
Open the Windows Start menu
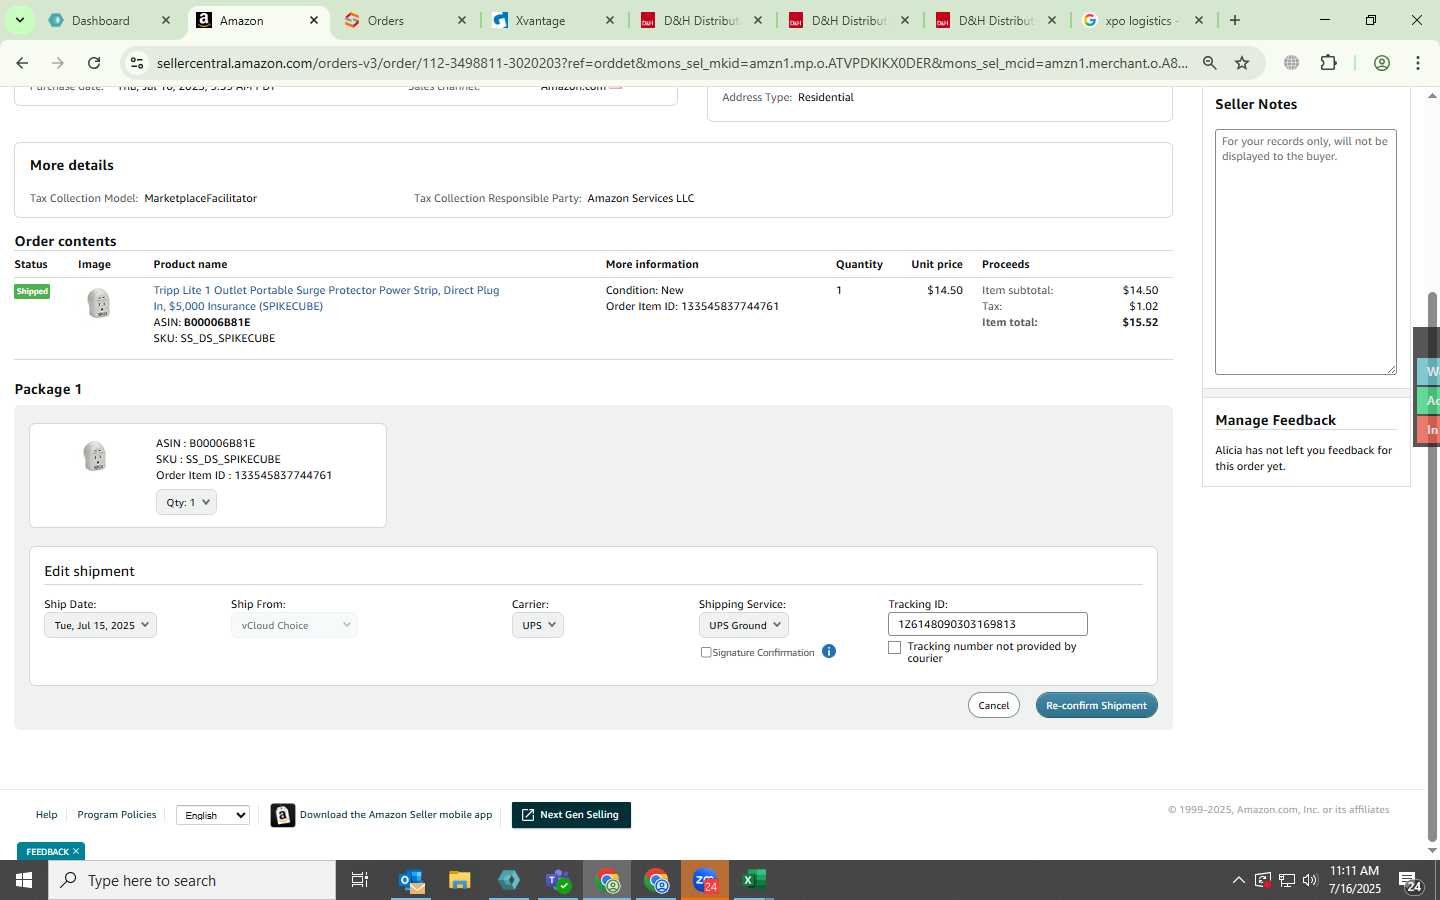24,880
